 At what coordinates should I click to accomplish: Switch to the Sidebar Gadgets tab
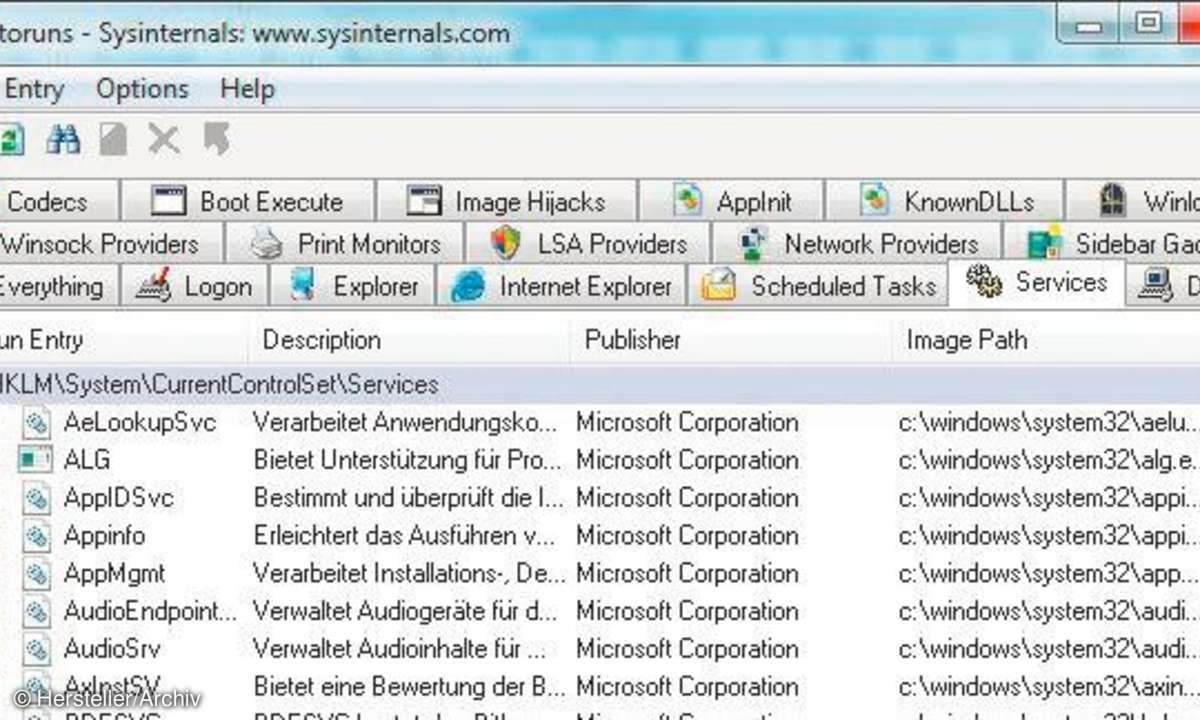[x=1102, y=244]
